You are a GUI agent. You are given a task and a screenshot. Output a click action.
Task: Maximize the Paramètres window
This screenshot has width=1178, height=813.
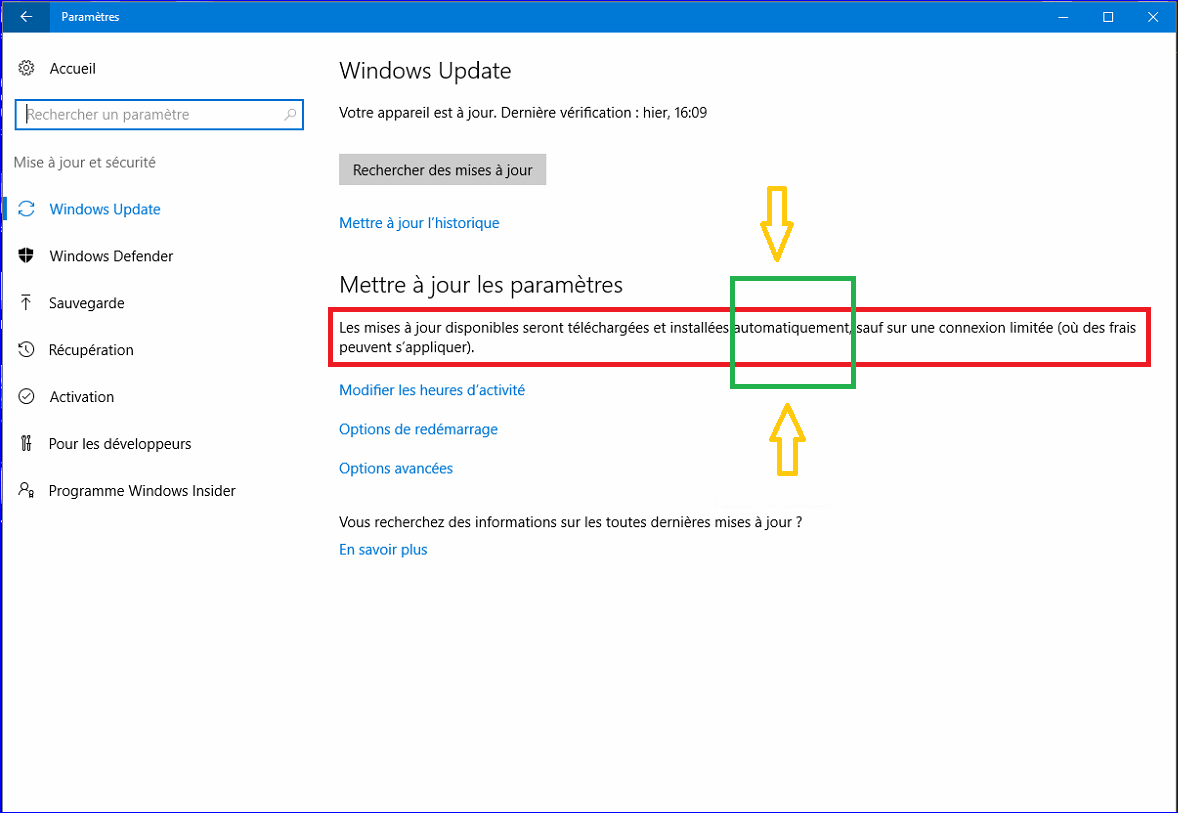(1108, 17)
